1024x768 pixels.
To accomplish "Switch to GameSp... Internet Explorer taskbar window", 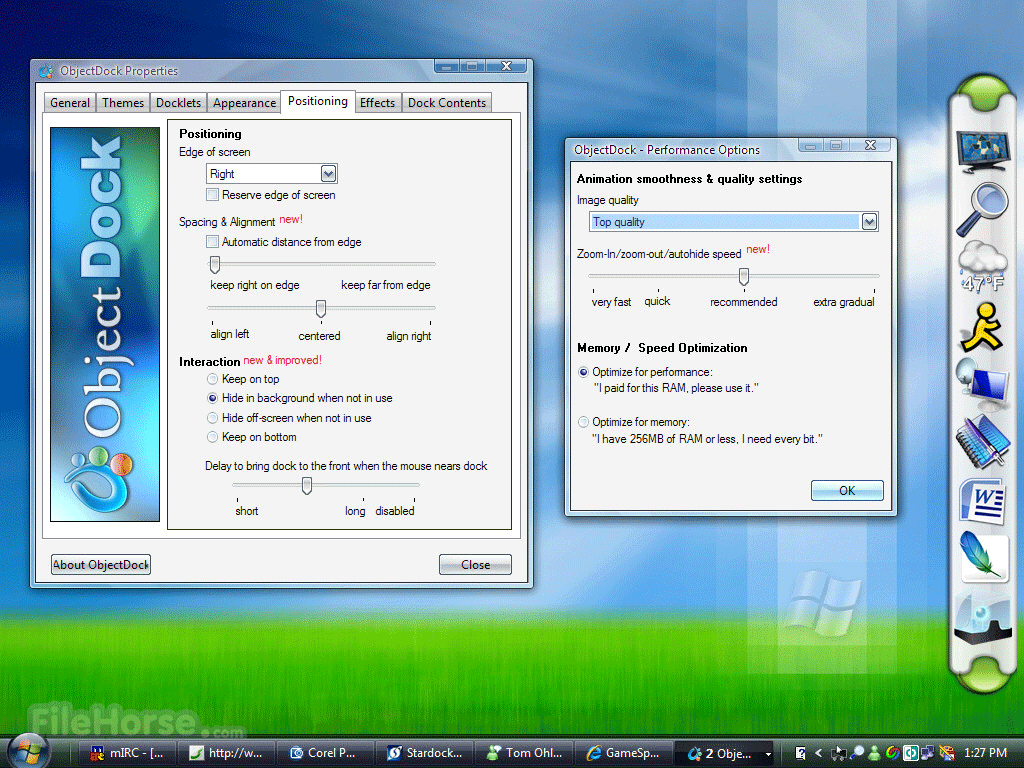I will click(x=623, y=753).
